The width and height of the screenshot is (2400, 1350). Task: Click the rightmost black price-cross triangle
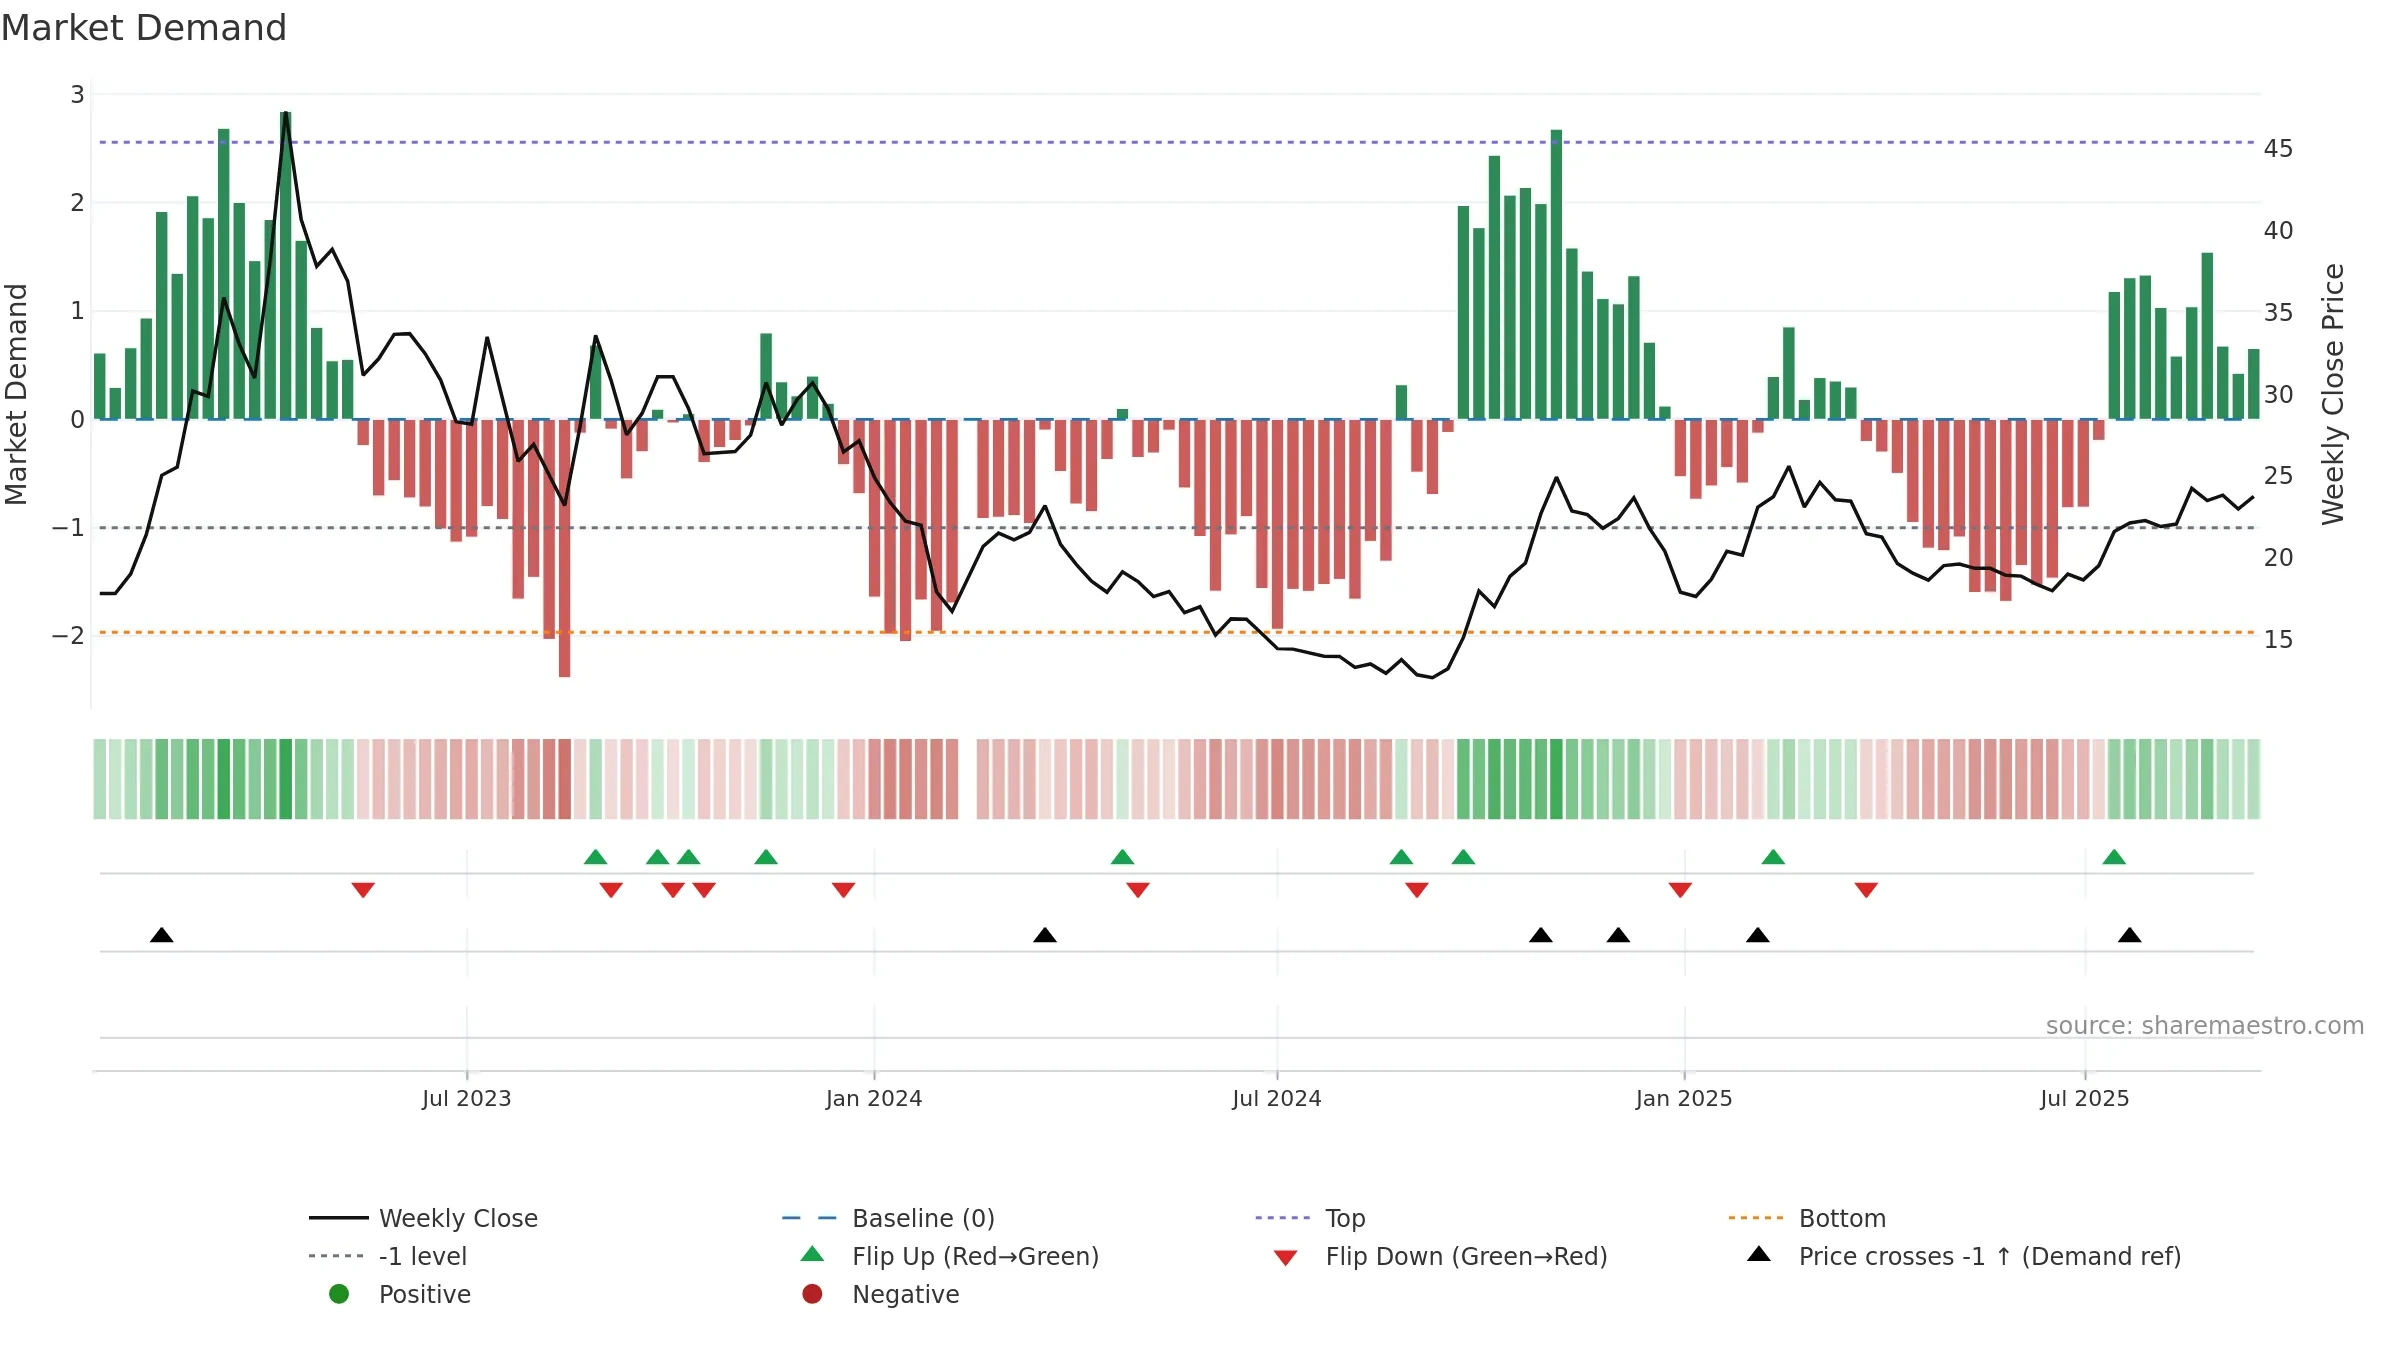pos(2130,935)
